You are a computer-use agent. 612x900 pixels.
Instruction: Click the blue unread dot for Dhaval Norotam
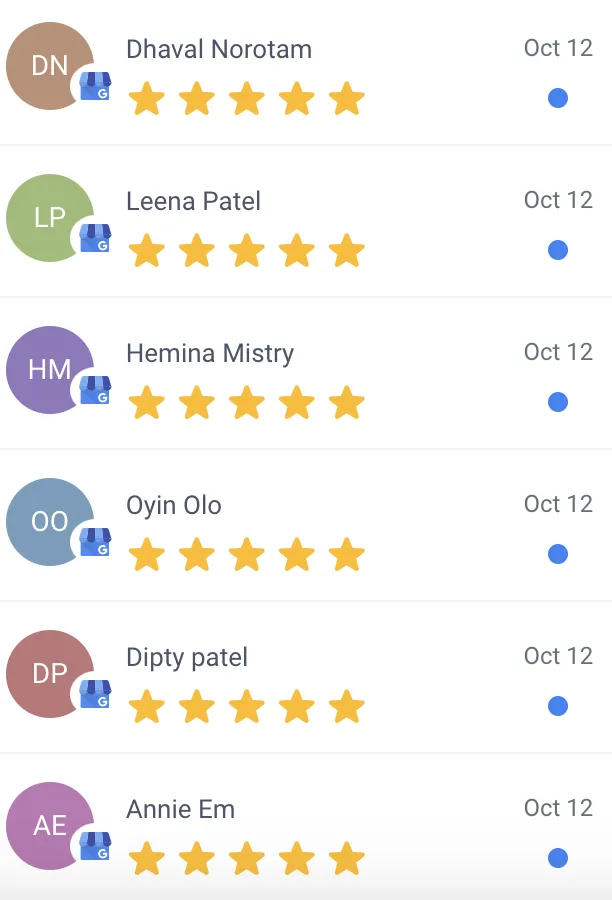(558, 98)
